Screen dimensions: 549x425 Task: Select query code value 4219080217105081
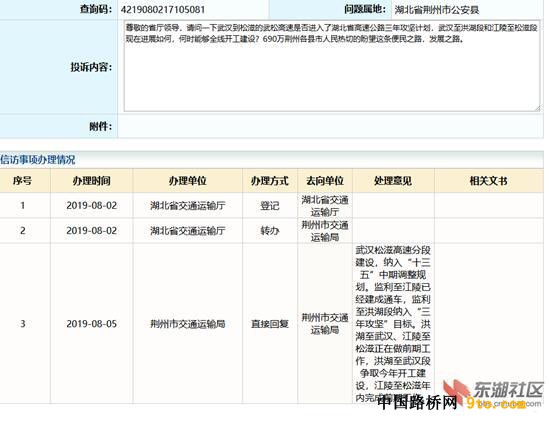163,9
